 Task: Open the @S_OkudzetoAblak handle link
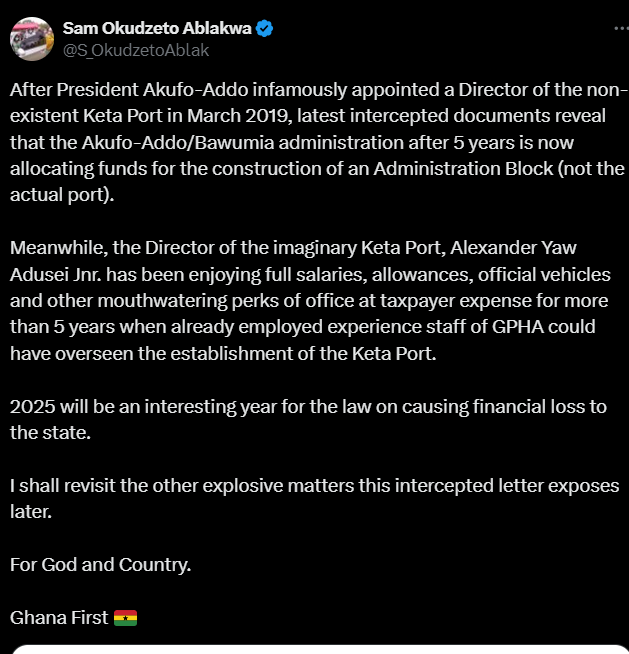[136, 49]
